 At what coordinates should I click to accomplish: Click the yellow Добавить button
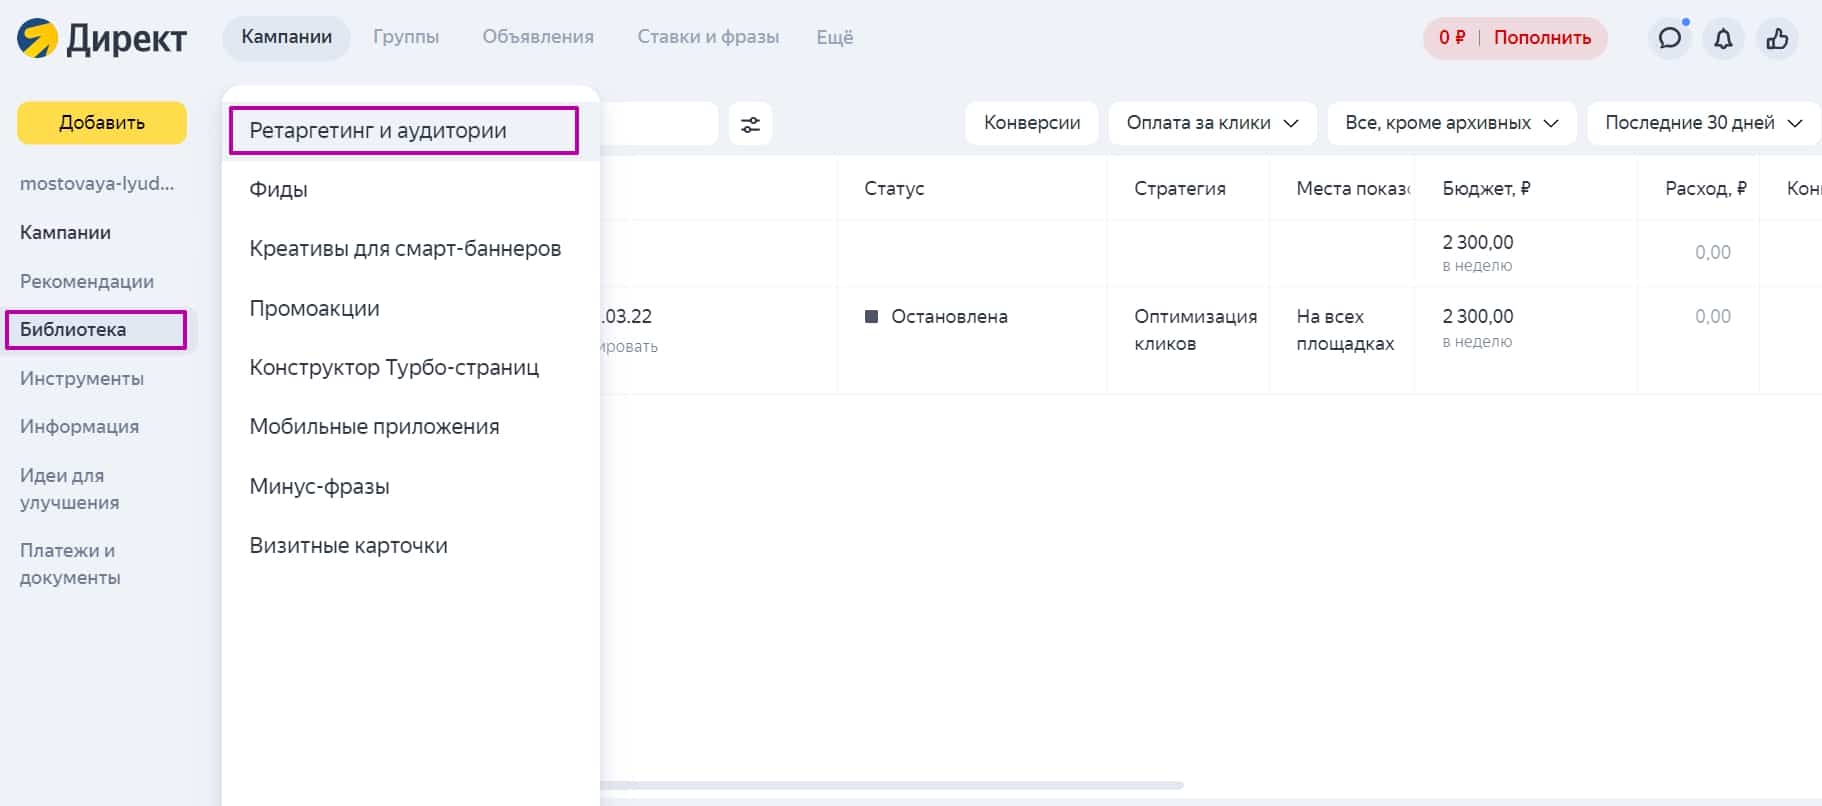tap(102, 122)
